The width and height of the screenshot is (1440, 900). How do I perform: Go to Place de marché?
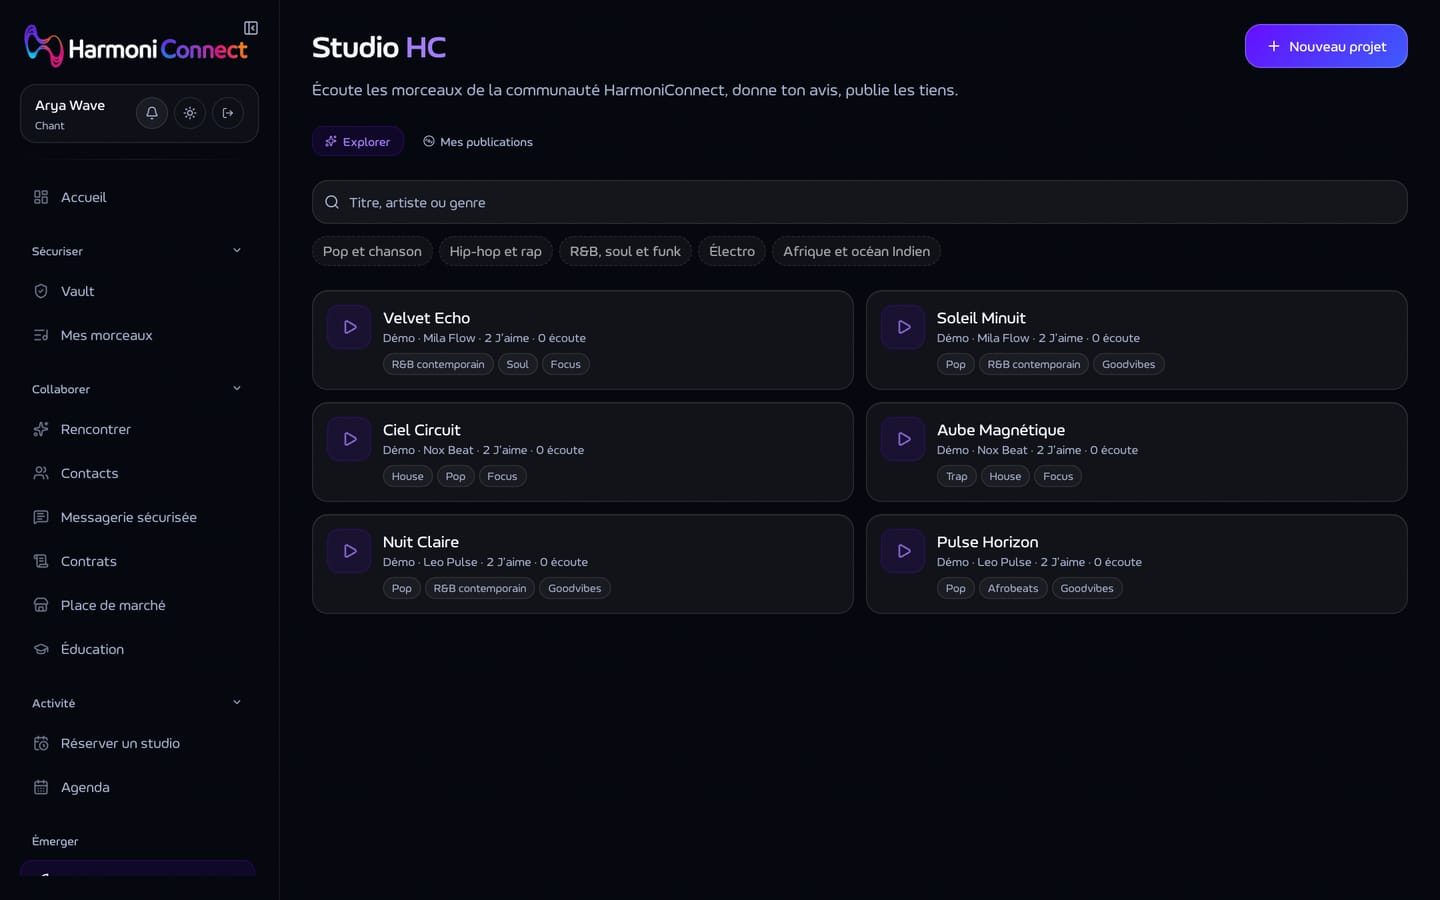(139, 605)
